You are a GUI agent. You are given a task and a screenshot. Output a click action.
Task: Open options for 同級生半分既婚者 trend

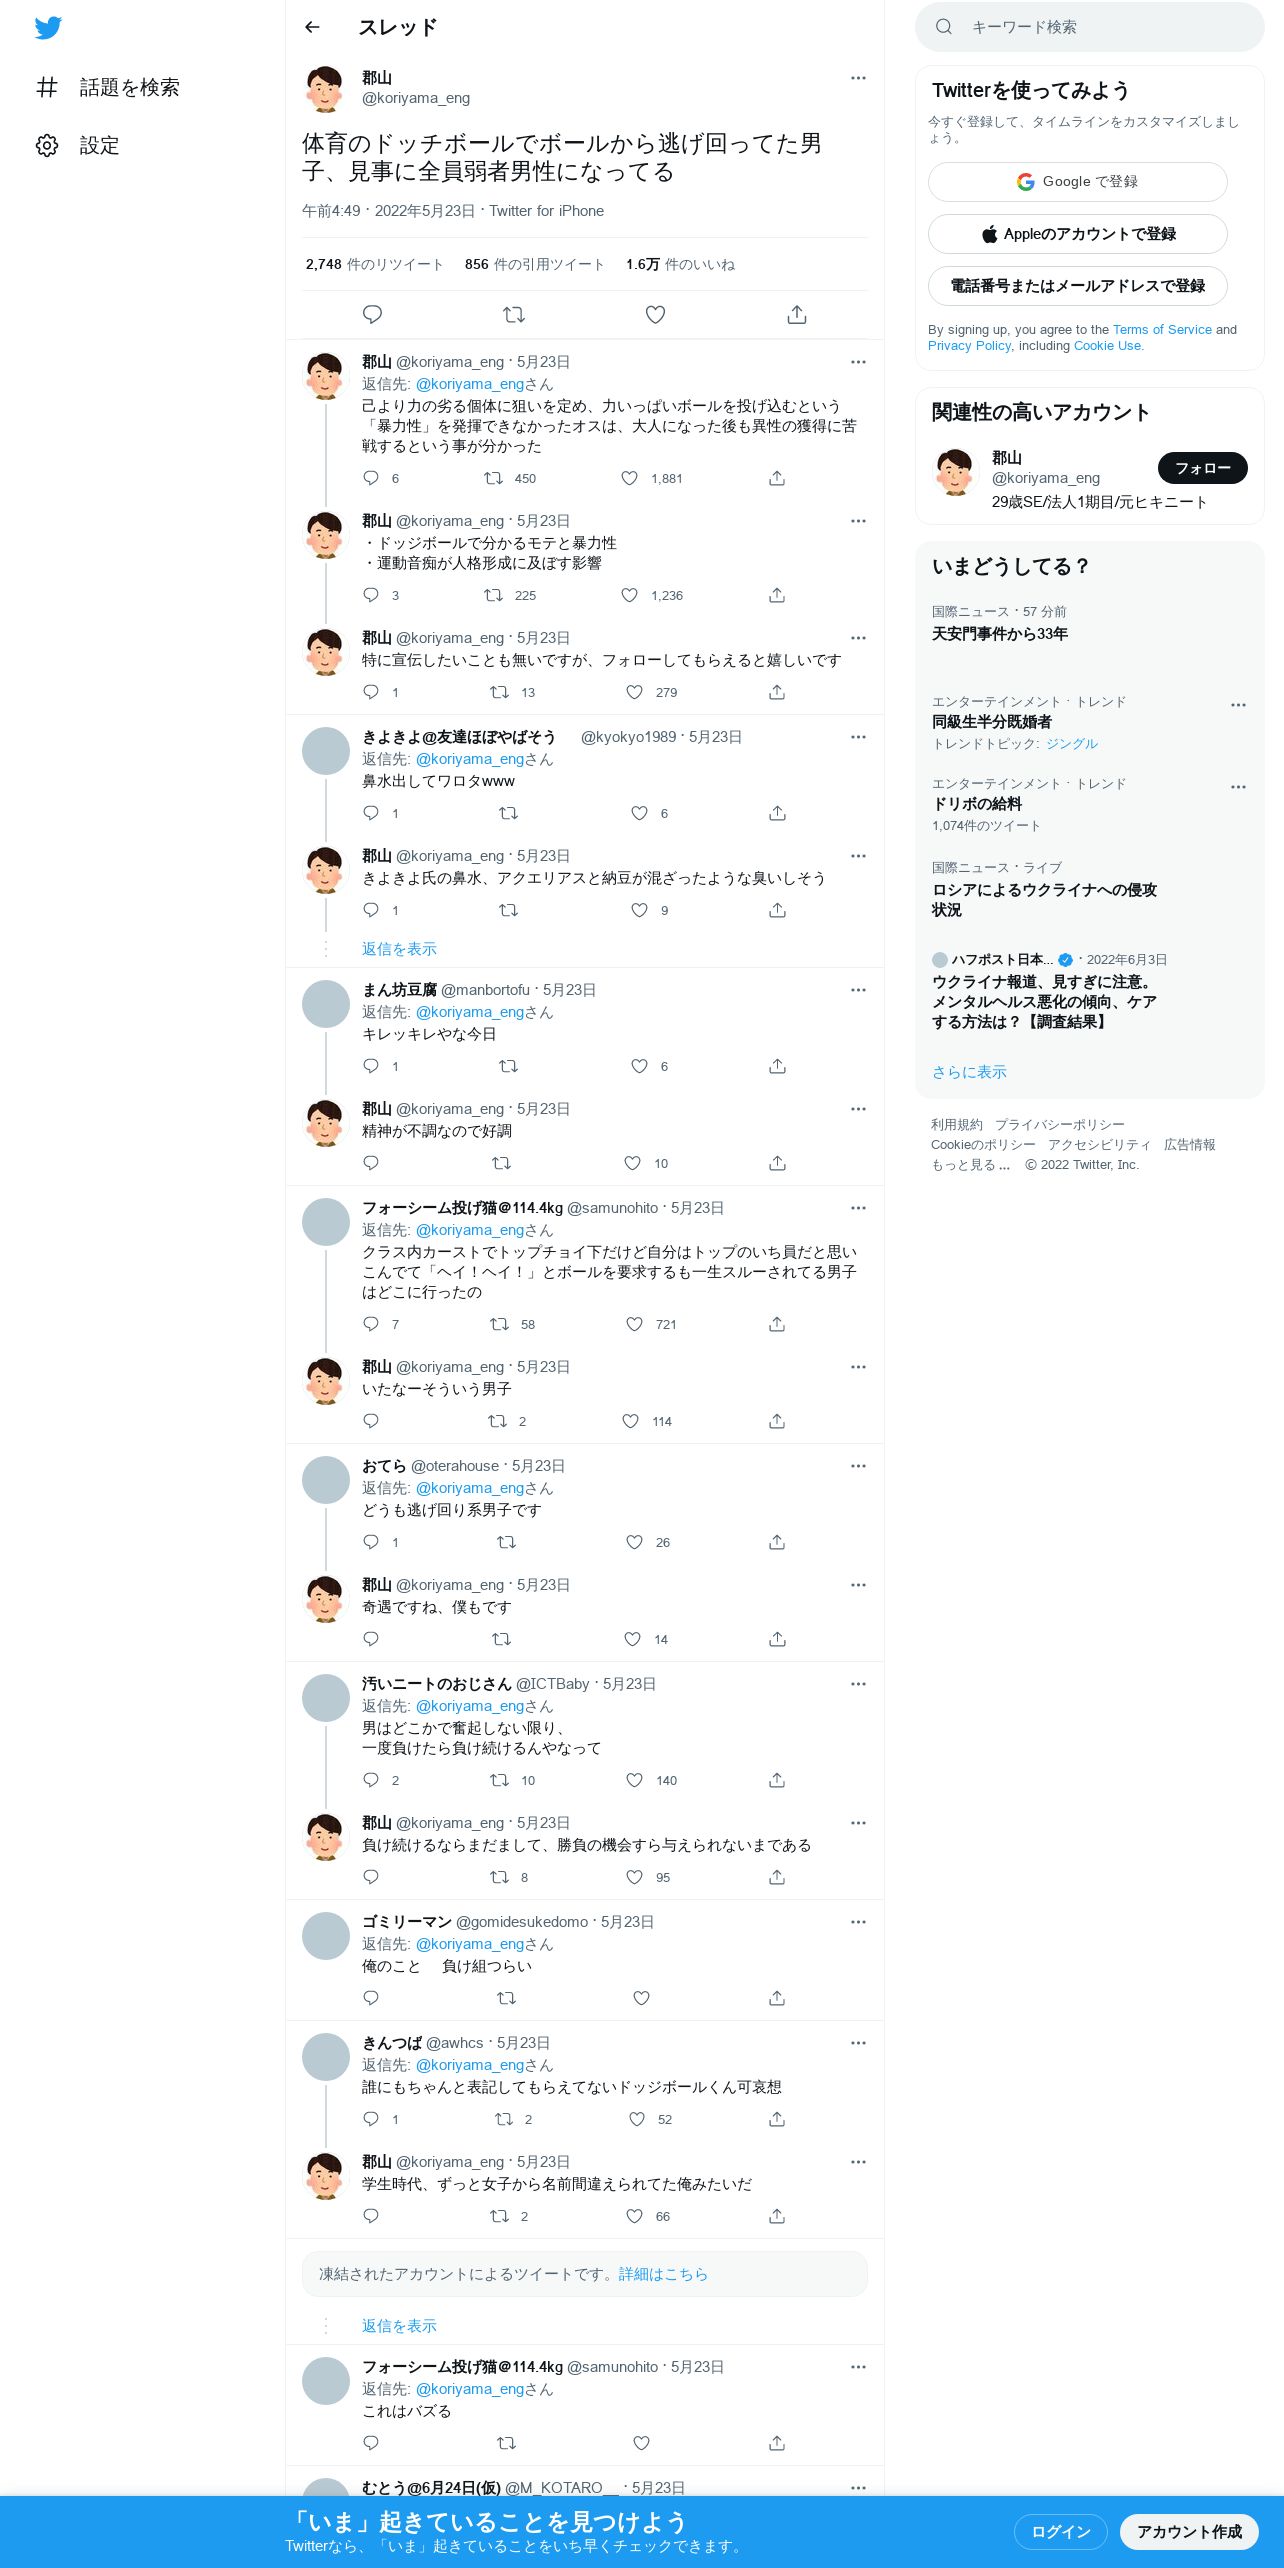[1238, 705]
